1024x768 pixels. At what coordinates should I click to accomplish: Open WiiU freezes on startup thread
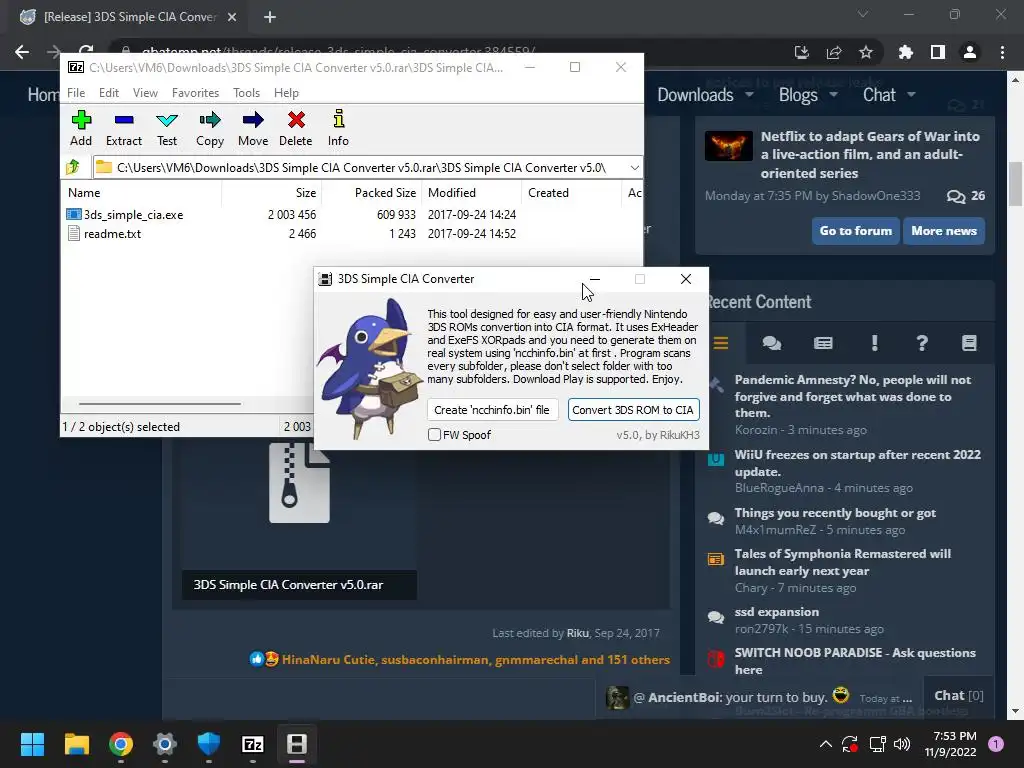(x=857, y=463)
